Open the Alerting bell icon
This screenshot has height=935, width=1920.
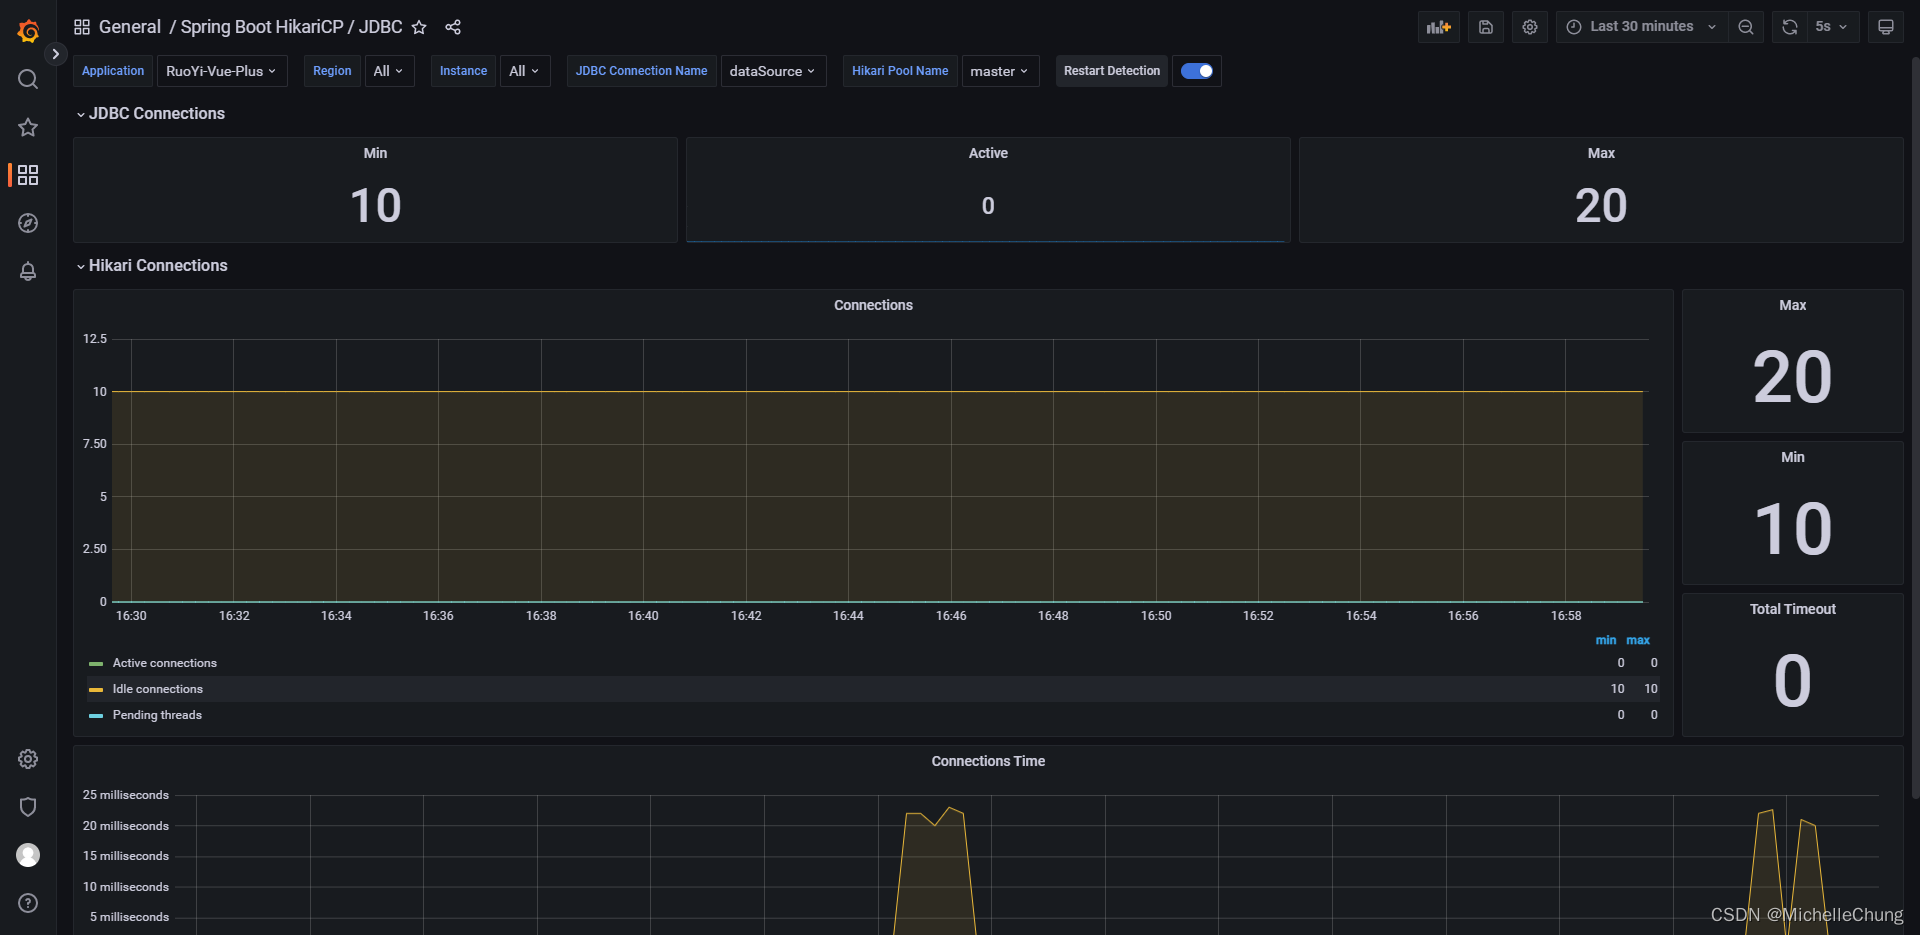28,271
